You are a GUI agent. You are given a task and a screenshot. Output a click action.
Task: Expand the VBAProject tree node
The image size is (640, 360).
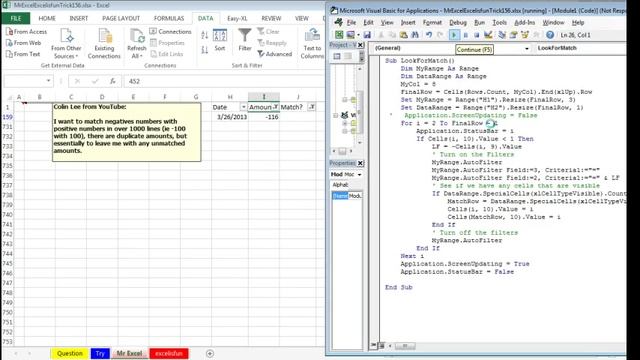tap(336, 116)
